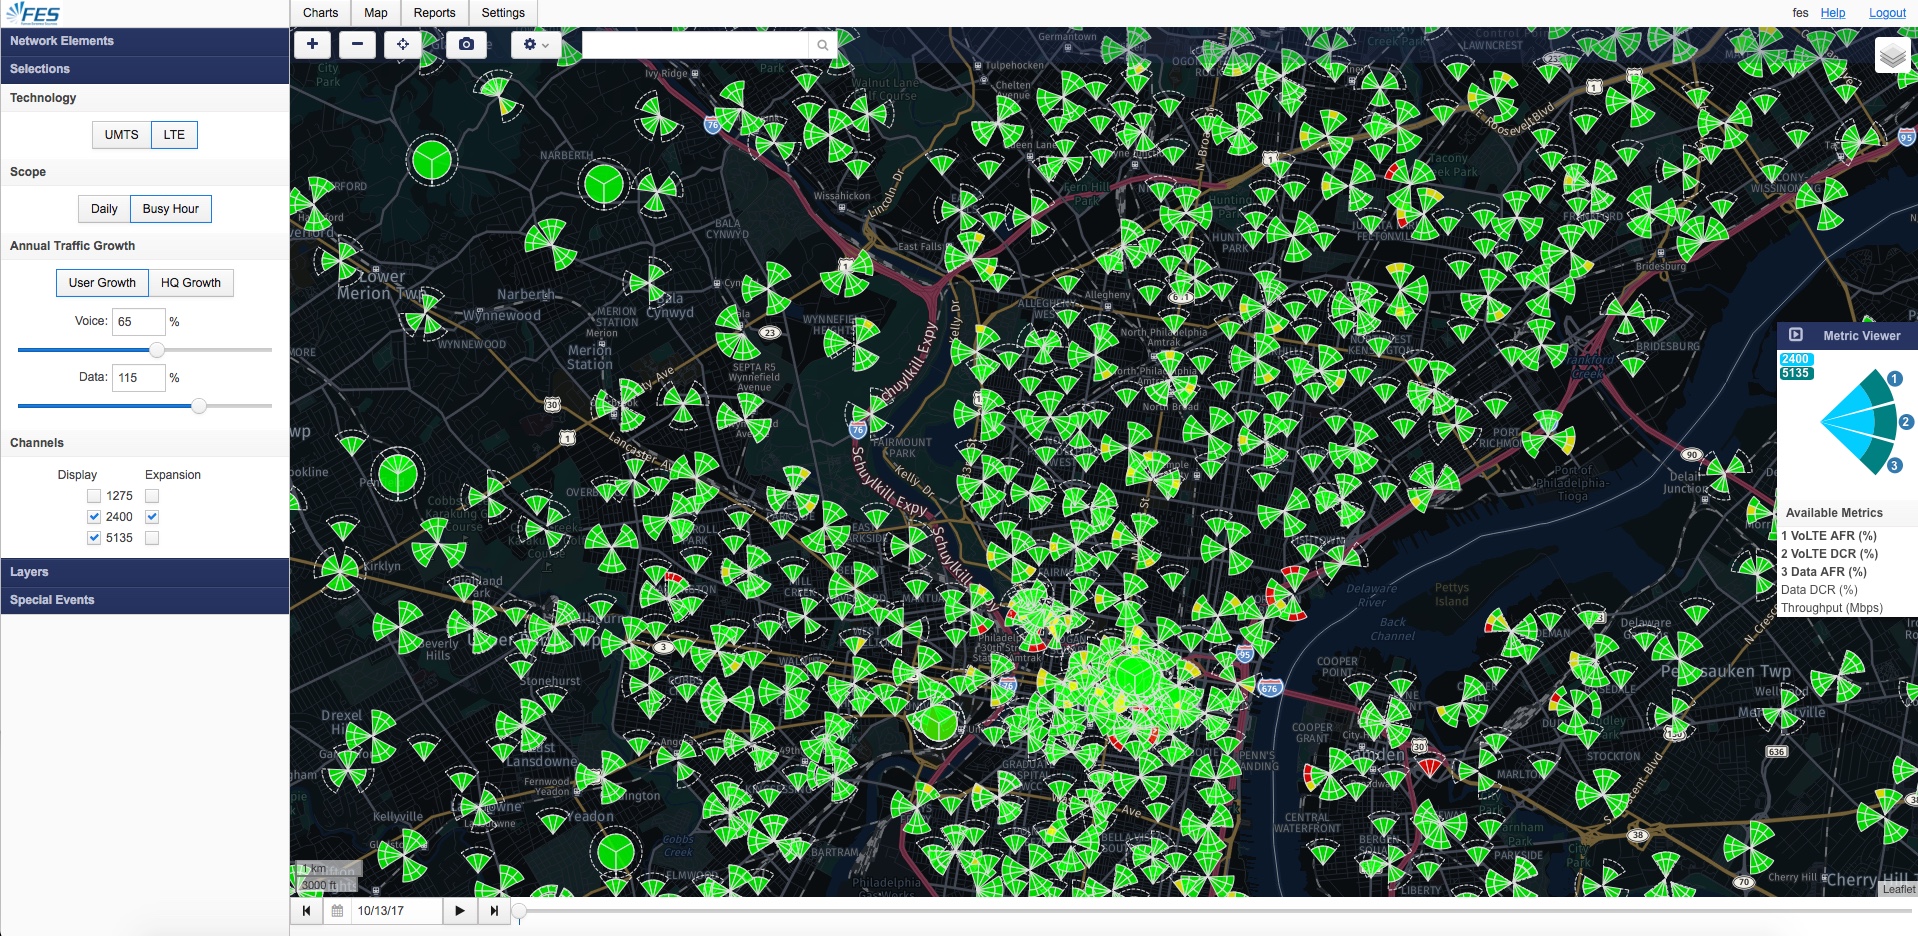Collapse the Metric Viewer panel icon

pos(1795,335)
